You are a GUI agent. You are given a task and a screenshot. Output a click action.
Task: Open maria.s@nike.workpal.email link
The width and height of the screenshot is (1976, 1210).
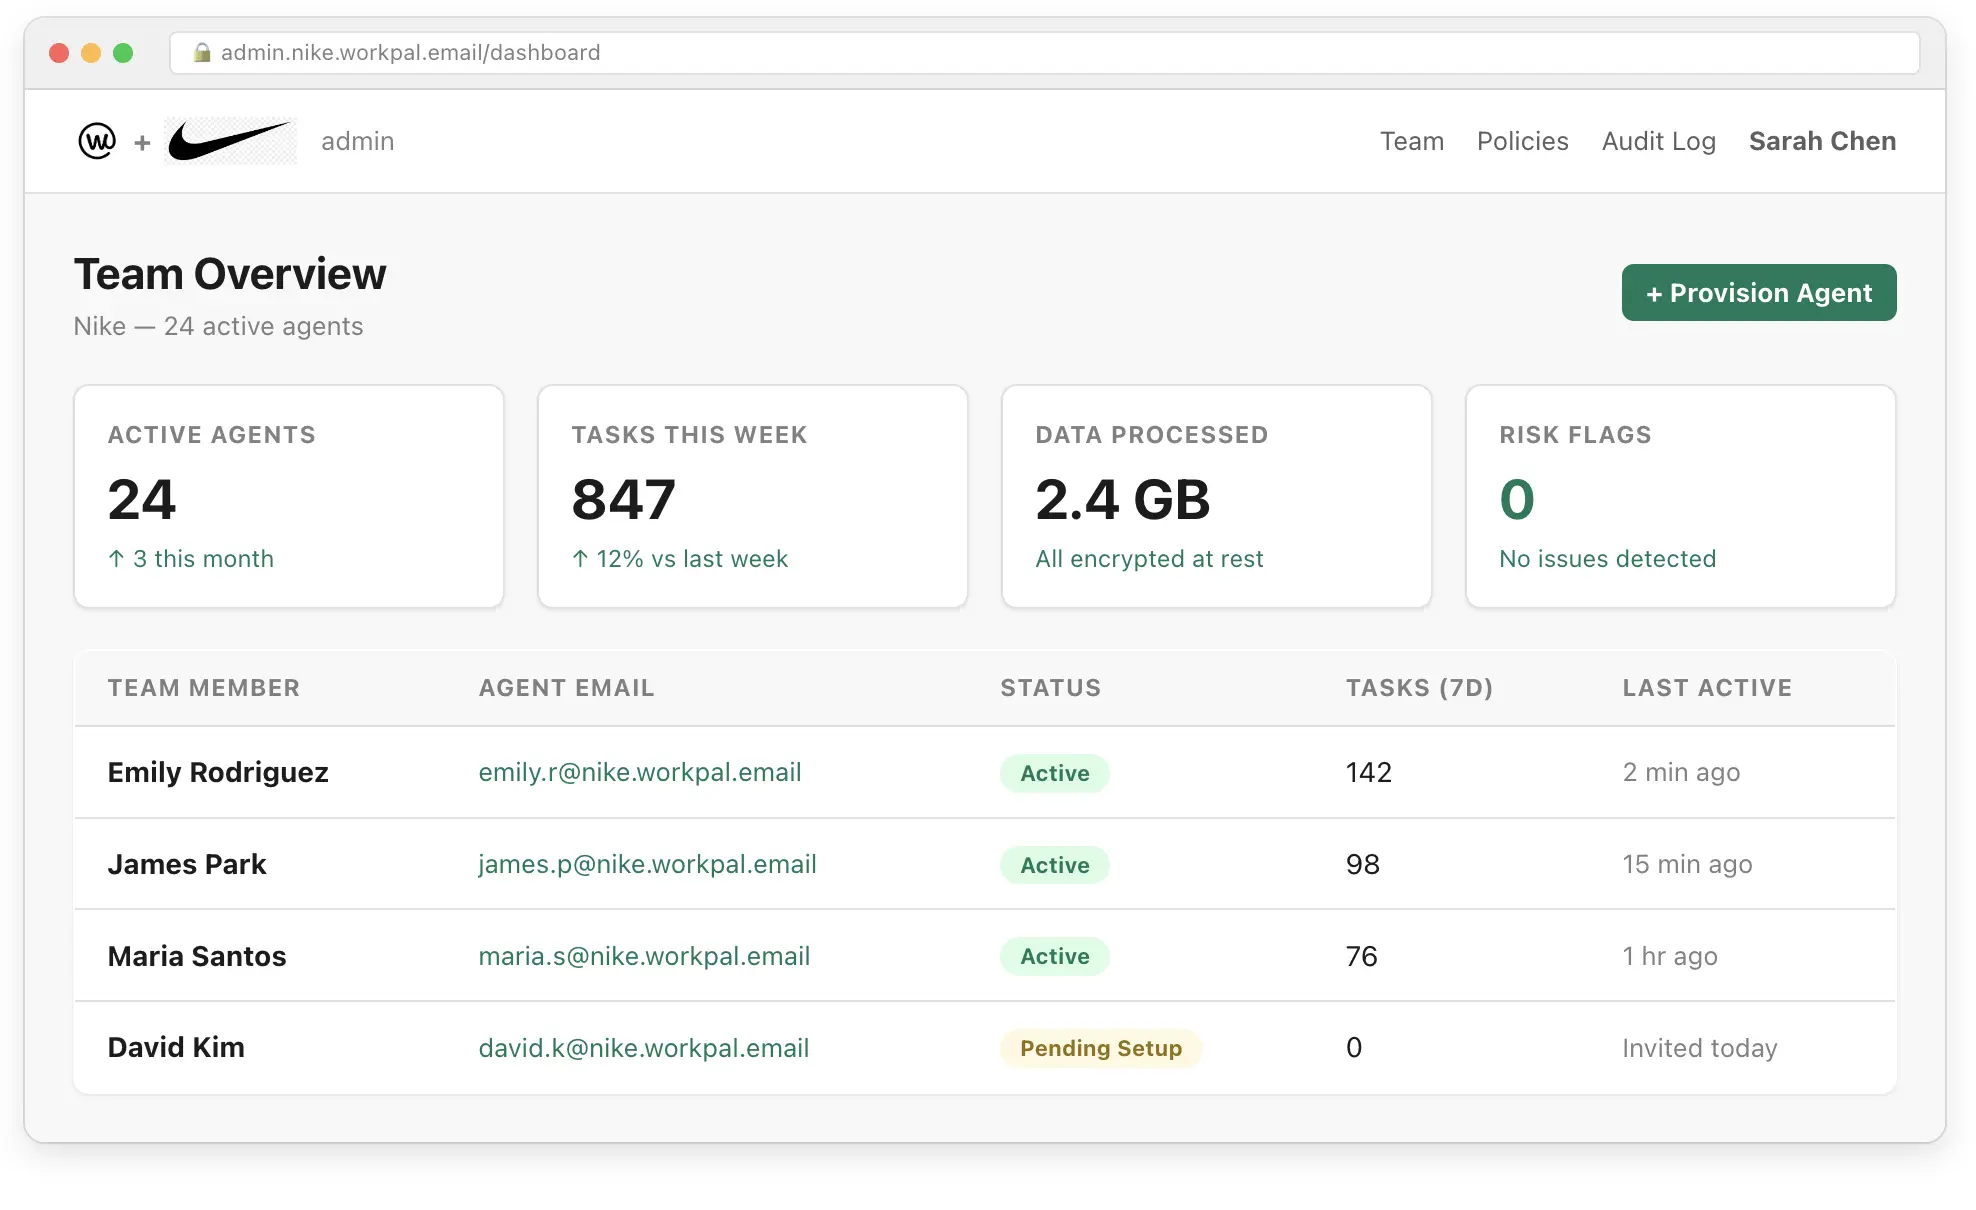click(x=643, y=956)
